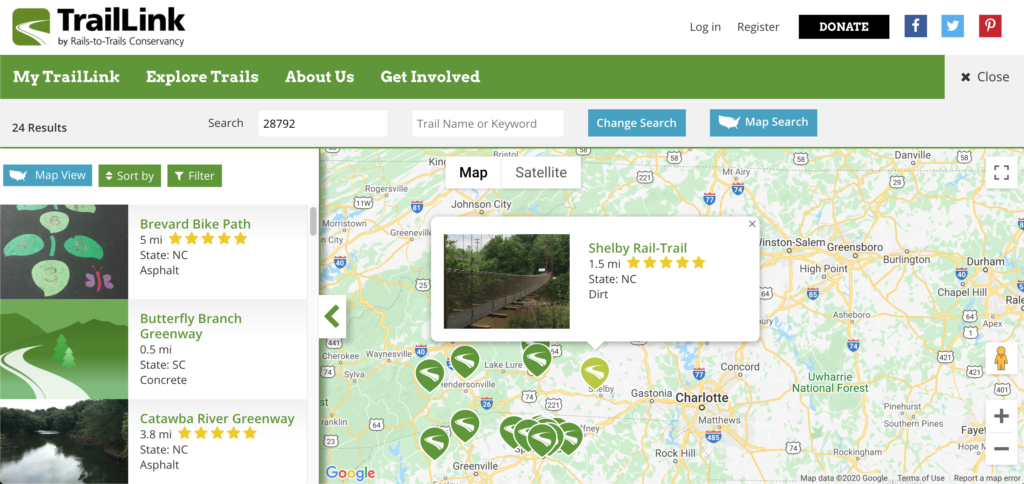
Task: Open the Facebook page icon
Action: [916, 26]
